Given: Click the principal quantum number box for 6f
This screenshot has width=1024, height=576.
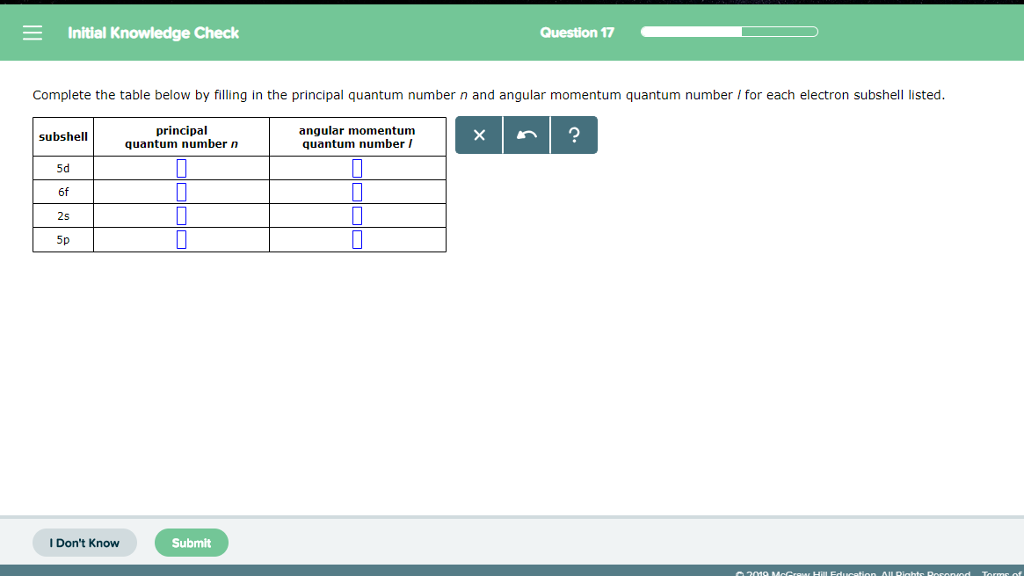Looking at the screenshot, I should point(181,191).
